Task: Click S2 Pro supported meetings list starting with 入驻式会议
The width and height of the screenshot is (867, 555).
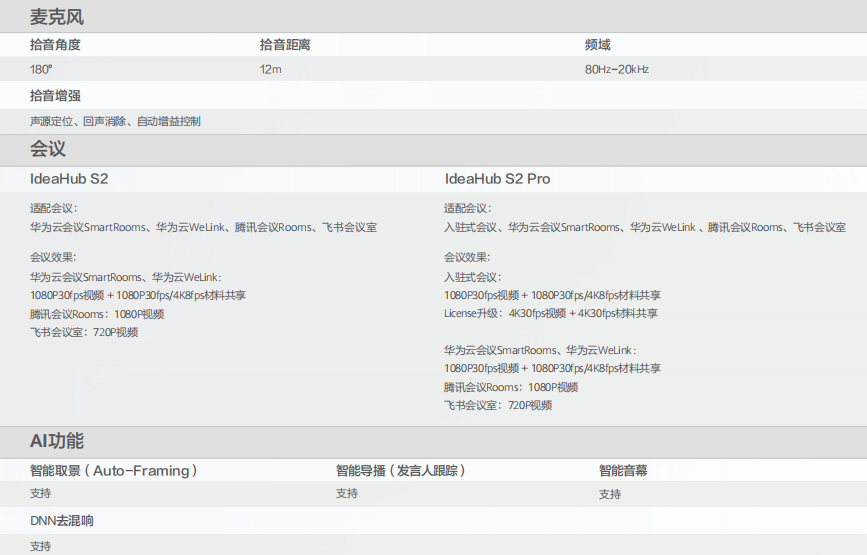Action: pos(645,227)
